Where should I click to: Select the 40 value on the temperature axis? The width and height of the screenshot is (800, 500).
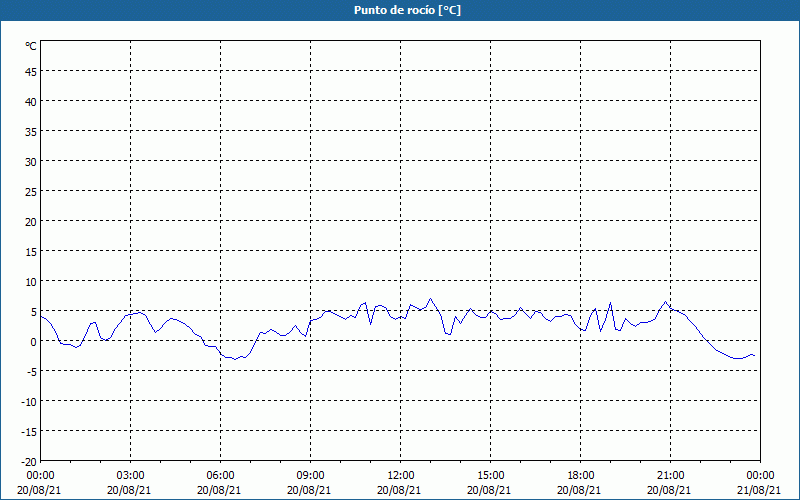[x=31, y=102]
